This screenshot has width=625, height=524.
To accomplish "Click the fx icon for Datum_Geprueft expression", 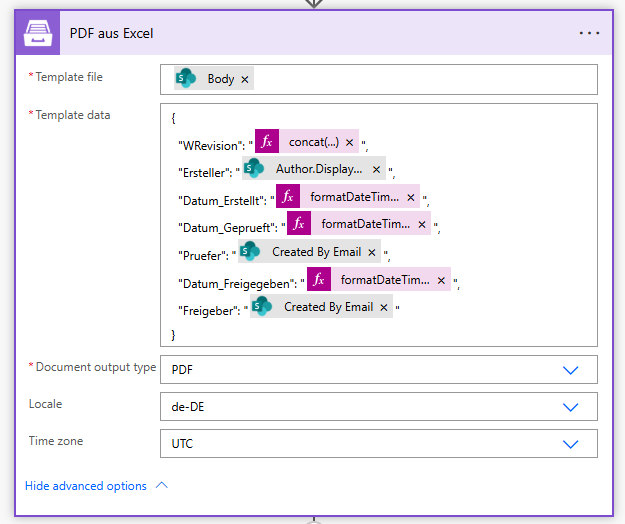I will (299, 224).
